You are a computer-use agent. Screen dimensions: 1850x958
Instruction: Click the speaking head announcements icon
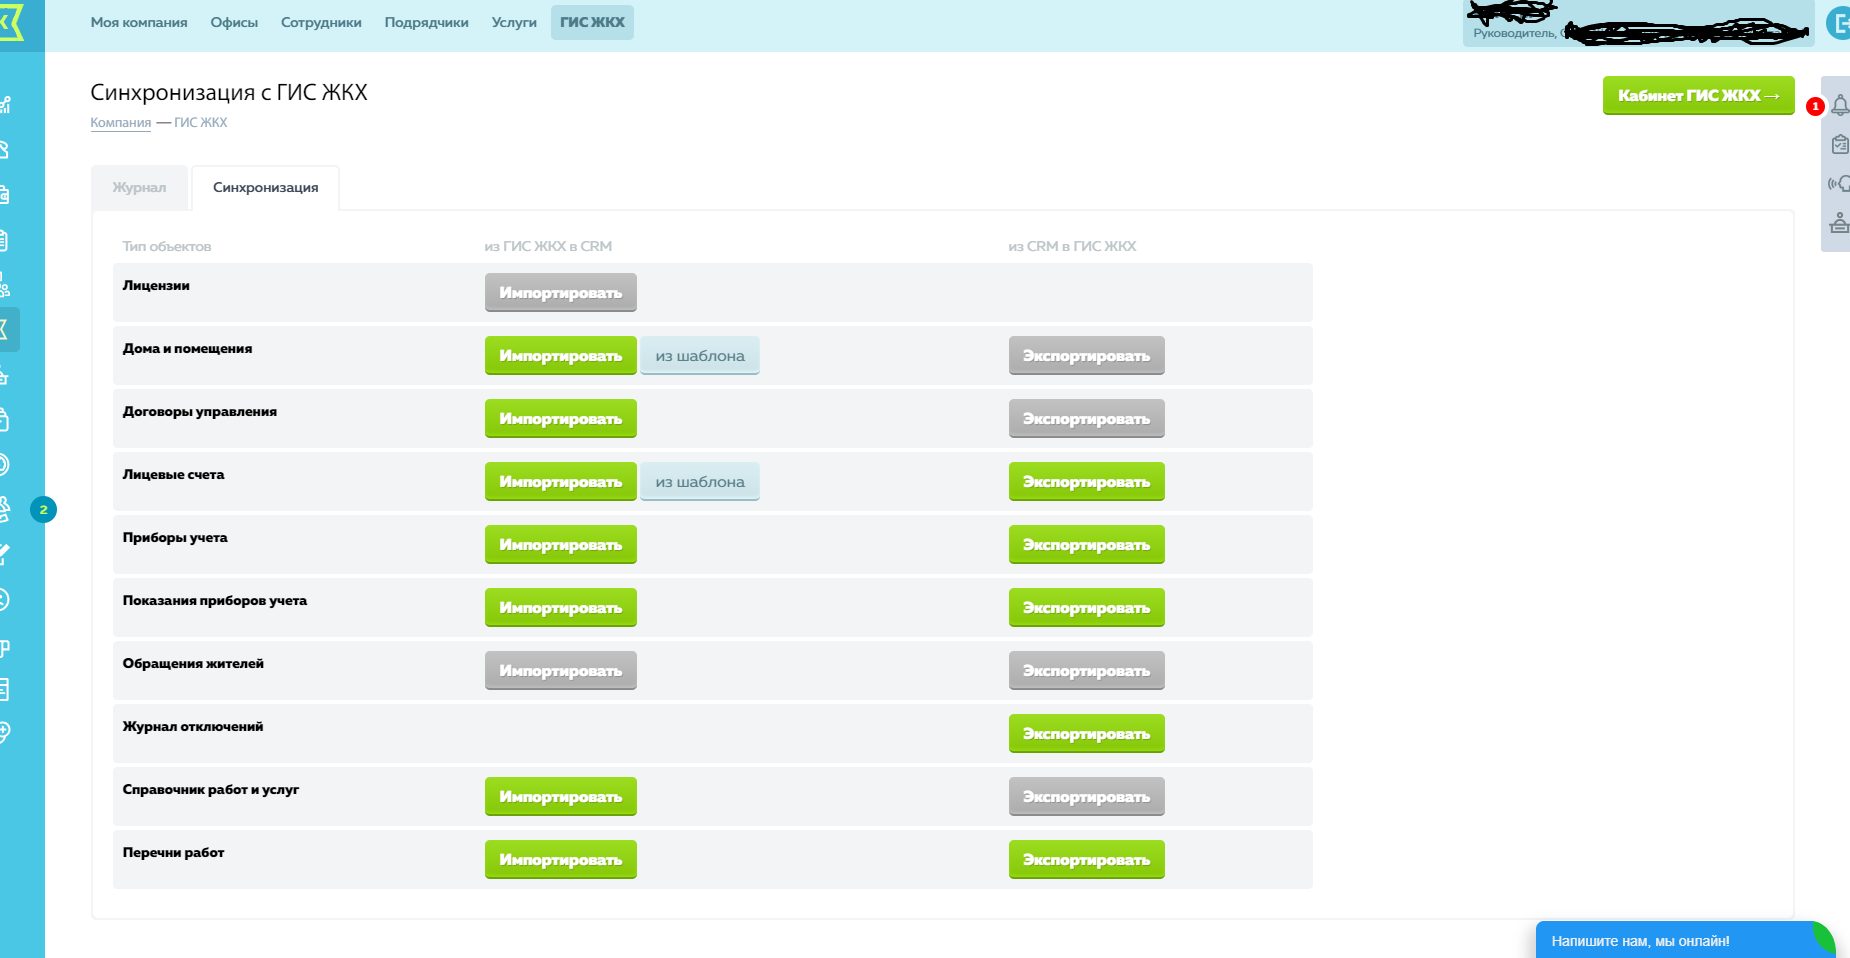pyautogui.click(x=1838, y=184)
